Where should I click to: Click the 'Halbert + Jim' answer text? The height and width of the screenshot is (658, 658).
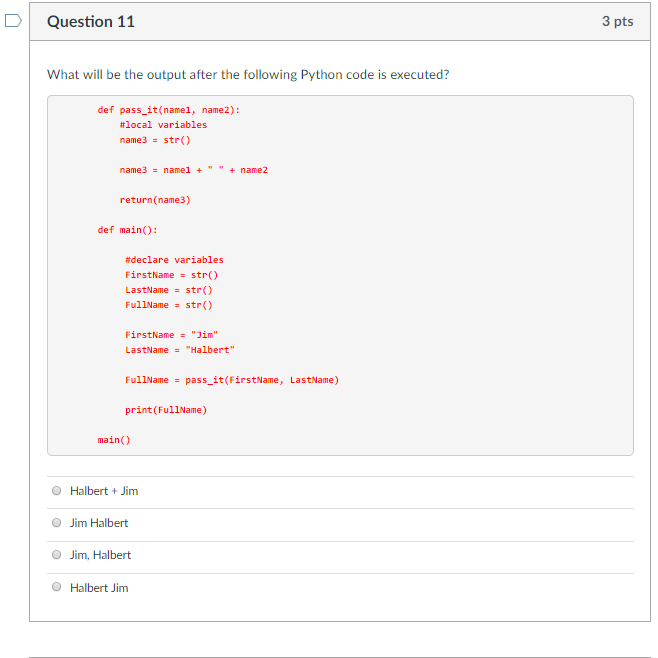104,491
